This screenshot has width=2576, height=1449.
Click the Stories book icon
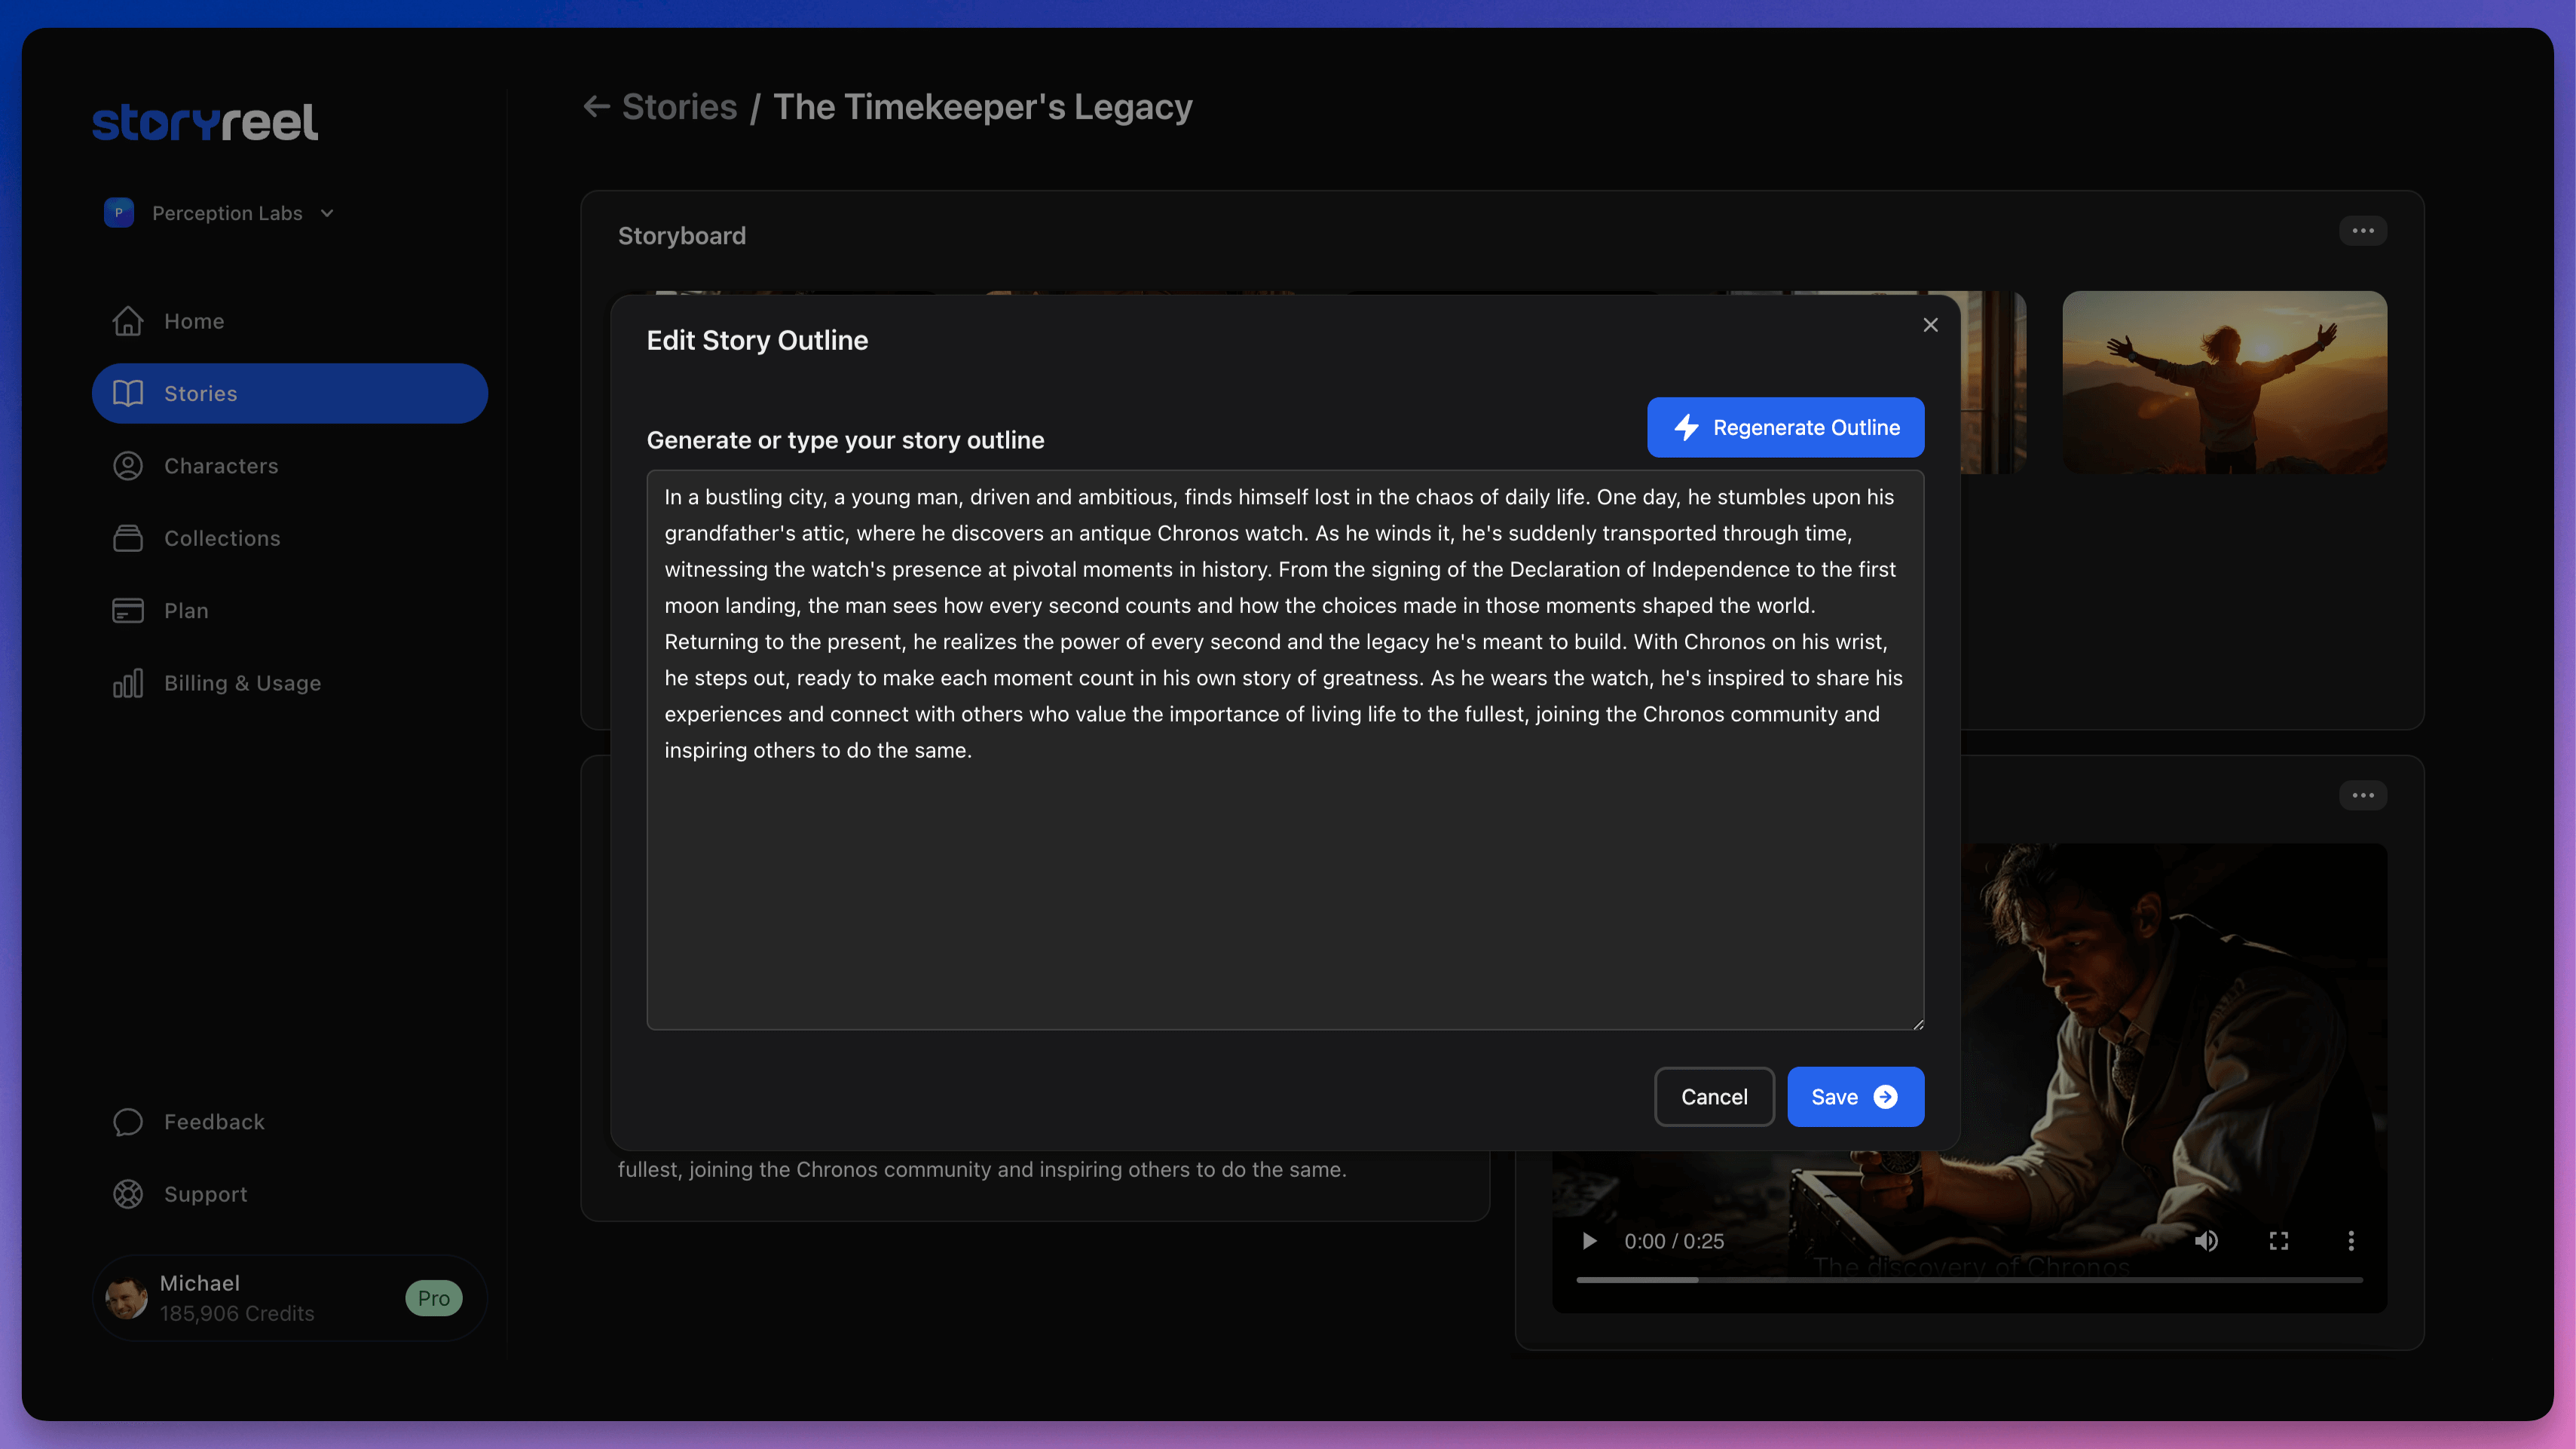(x=127, y=393)
